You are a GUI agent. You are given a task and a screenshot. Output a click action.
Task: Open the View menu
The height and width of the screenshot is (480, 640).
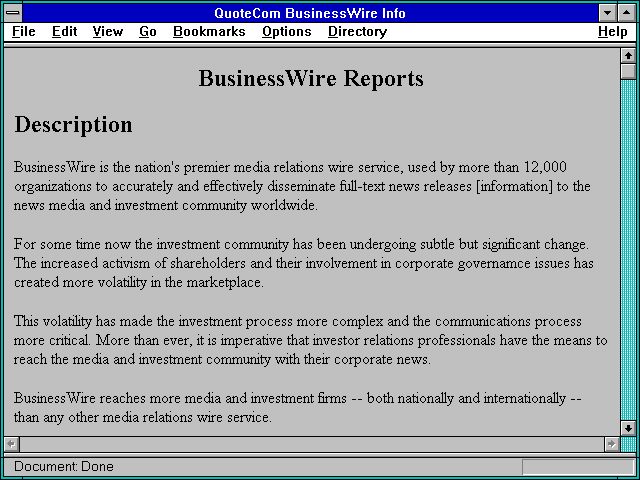(x=108, y=32)
